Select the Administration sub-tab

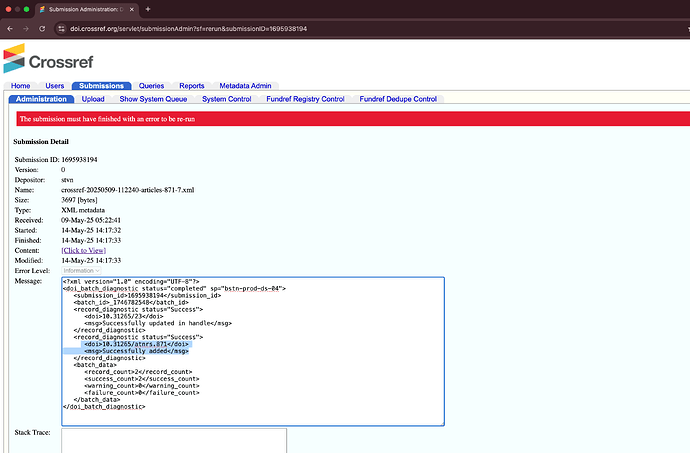pos(41,99)
